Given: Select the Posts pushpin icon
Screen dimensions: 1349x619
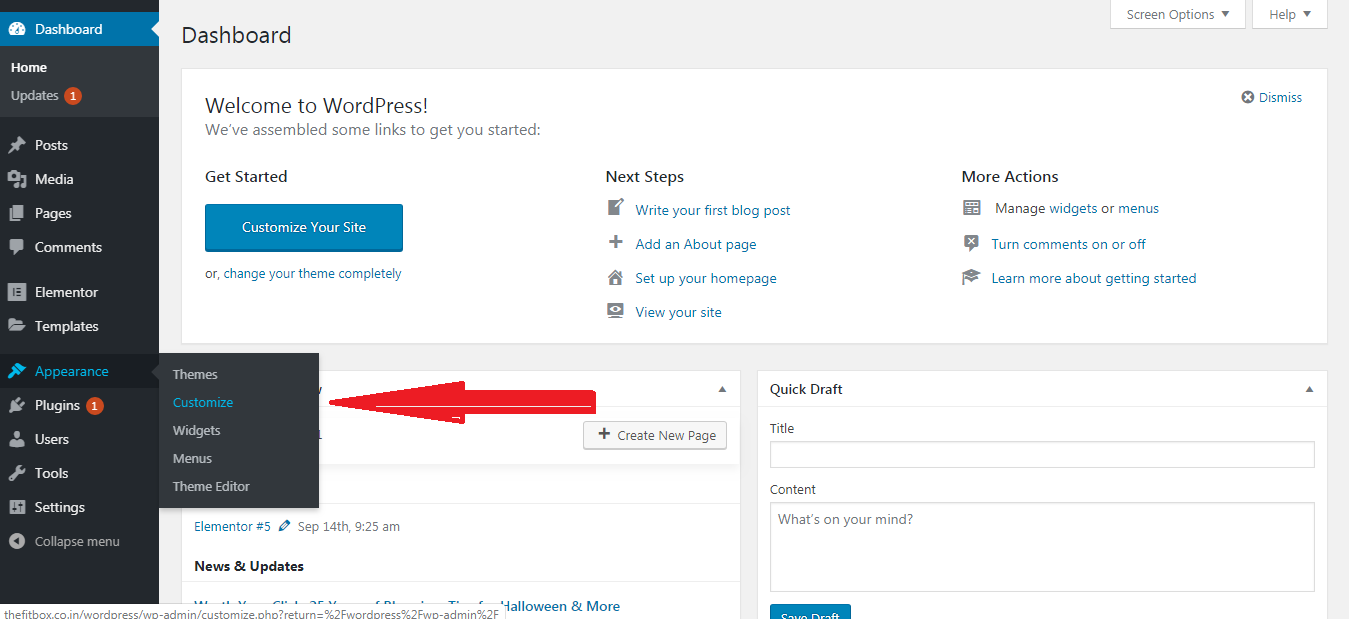Looking at the screenshot, I should pyautogui.click(x=17, y=145).
